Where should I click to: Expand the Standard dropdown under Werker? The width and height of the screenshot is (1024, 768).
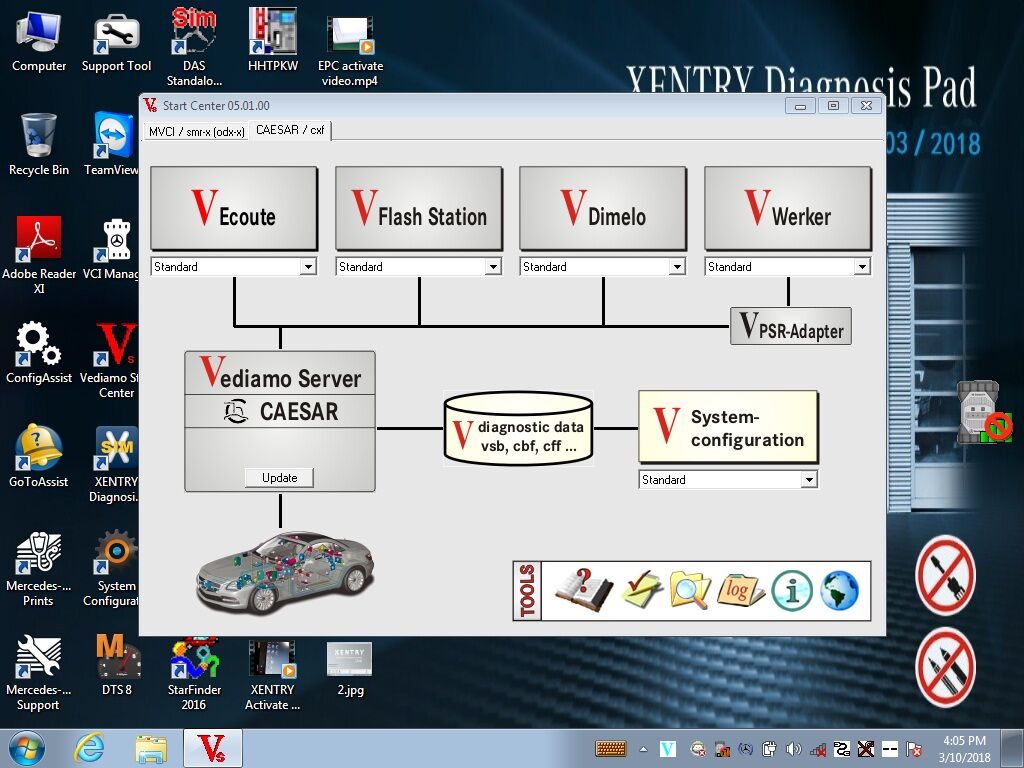click(862, 266)
